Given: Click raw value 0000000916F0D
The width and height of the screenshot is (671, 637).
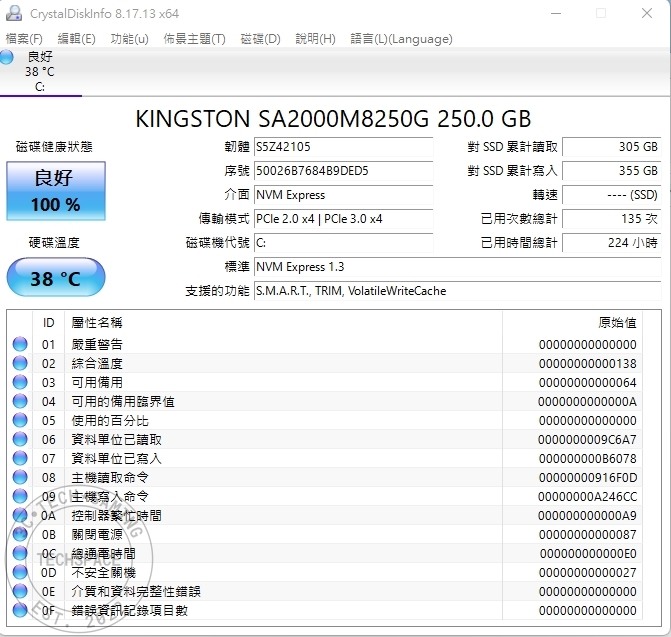Looking at the screenshot, I should 588,477.
